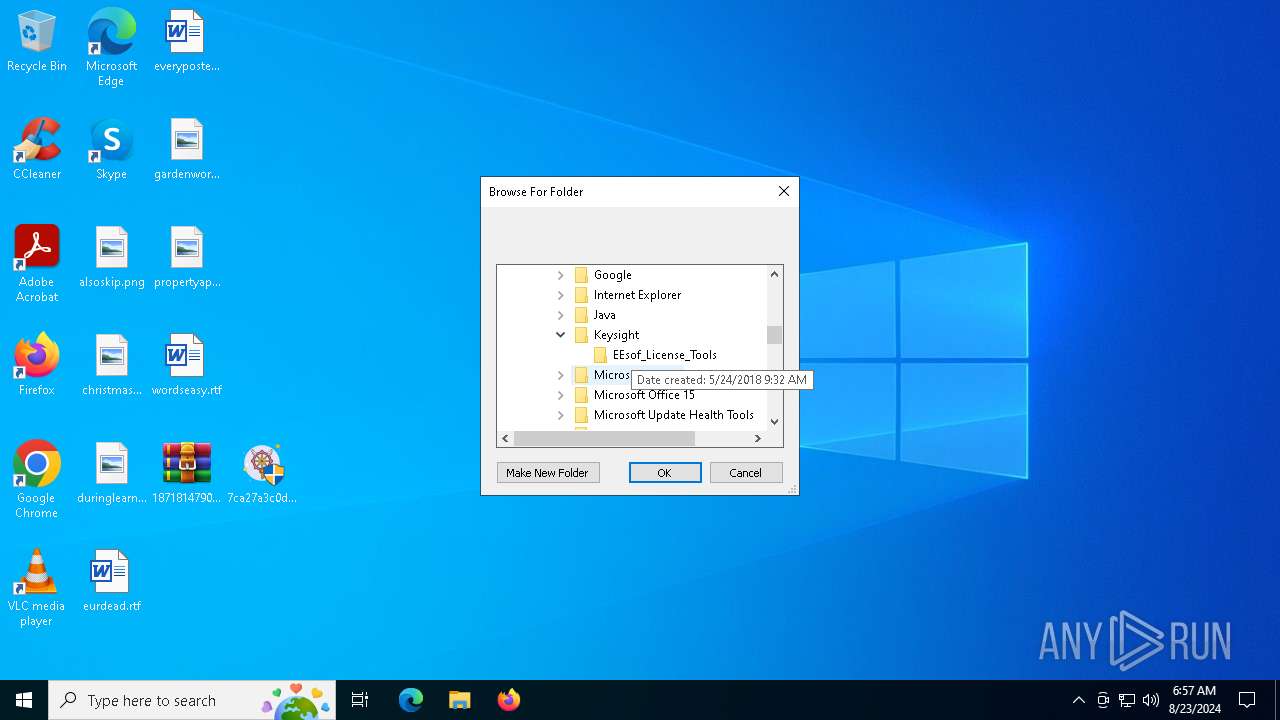Expand the Microsoft Update Health Tools node
Screen dimensions: 1280x720
pyautogui.click(x=560, y=415)
